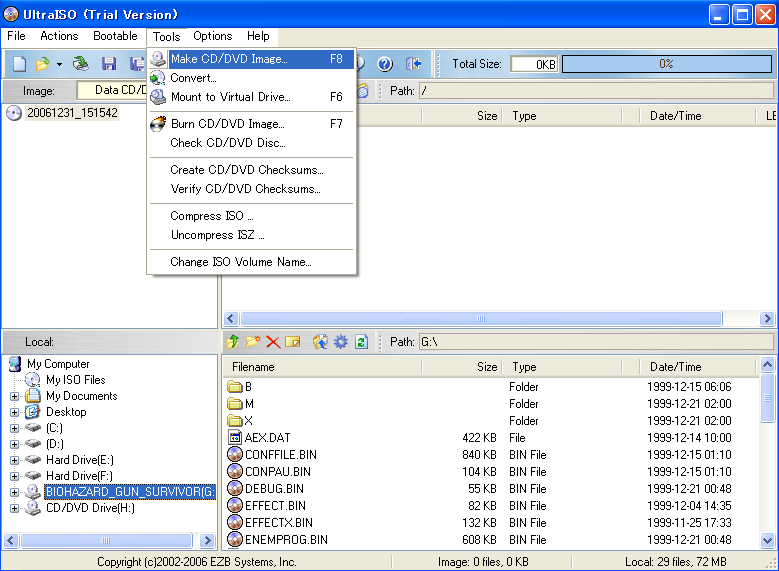
Task: Open the Bootable menu
Action: [115, 36]
